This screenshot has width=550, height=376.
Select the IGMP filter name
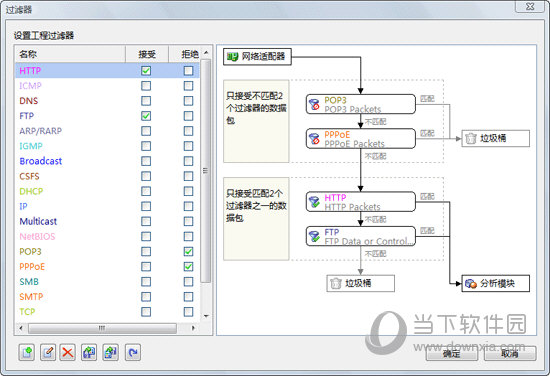31,146
